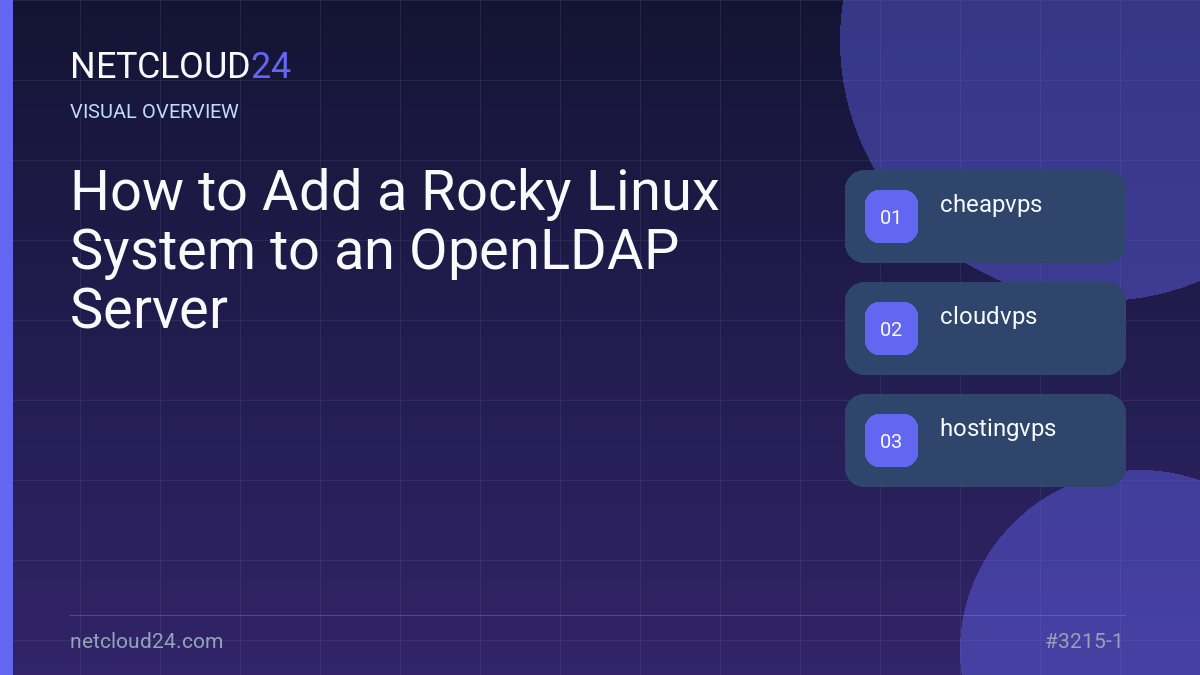
Task: Click the 03 number badge
Action: tap(891, 441)
